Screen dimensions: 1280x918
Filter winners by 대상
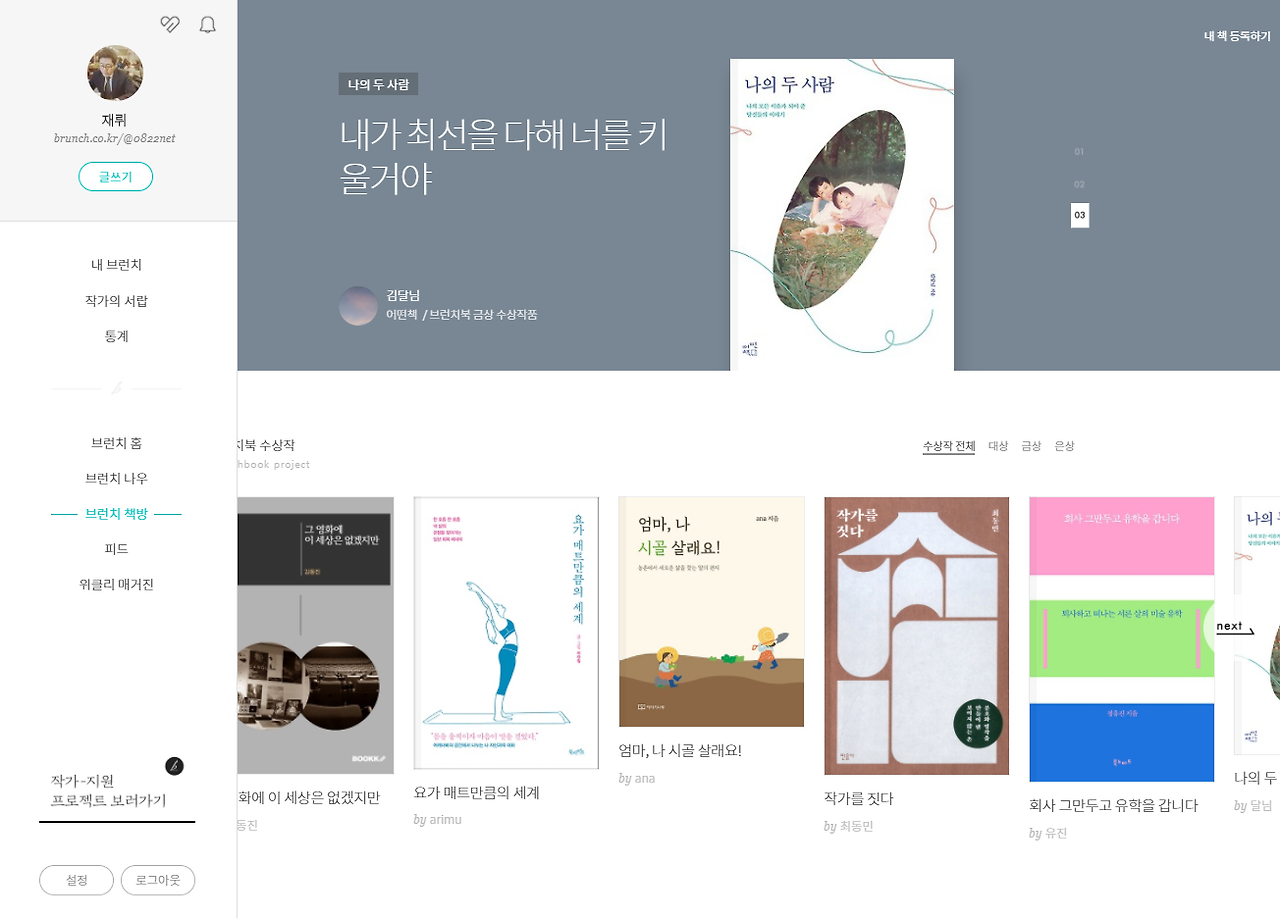pos(998,446)
